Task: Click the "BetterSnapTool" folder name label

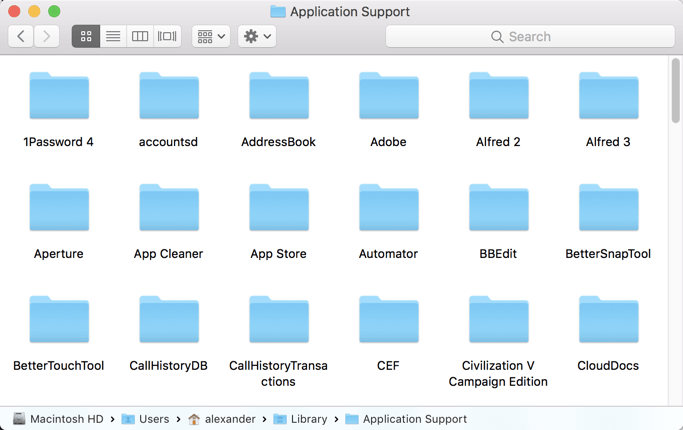Action: coord(608,254)
